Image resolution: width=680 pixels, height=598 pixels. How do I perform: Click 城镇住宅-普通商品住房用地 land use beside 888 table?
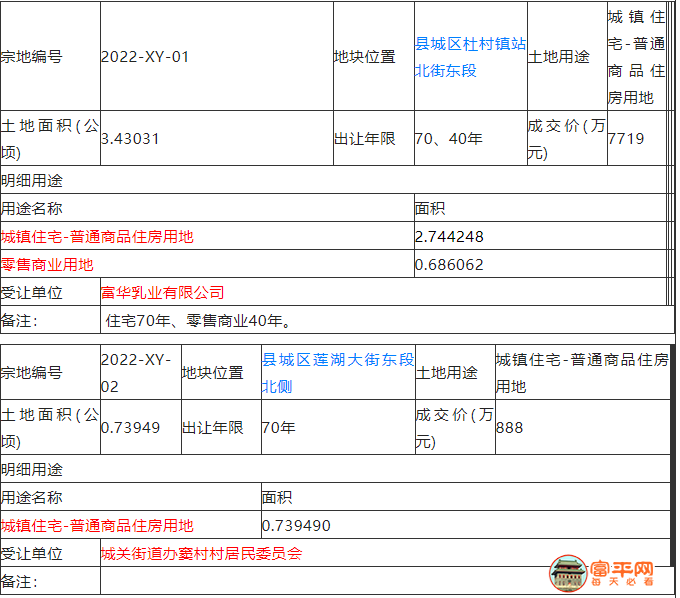582,373
